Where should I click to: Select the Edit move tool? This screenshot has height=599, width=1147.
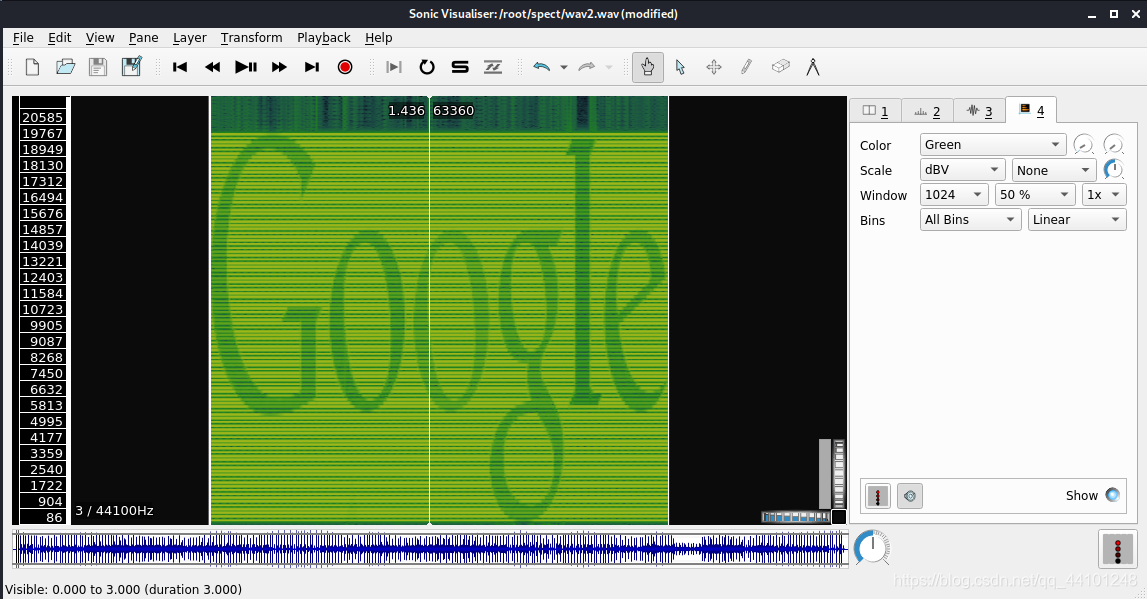pyautogui.click(x=714, y=67)
